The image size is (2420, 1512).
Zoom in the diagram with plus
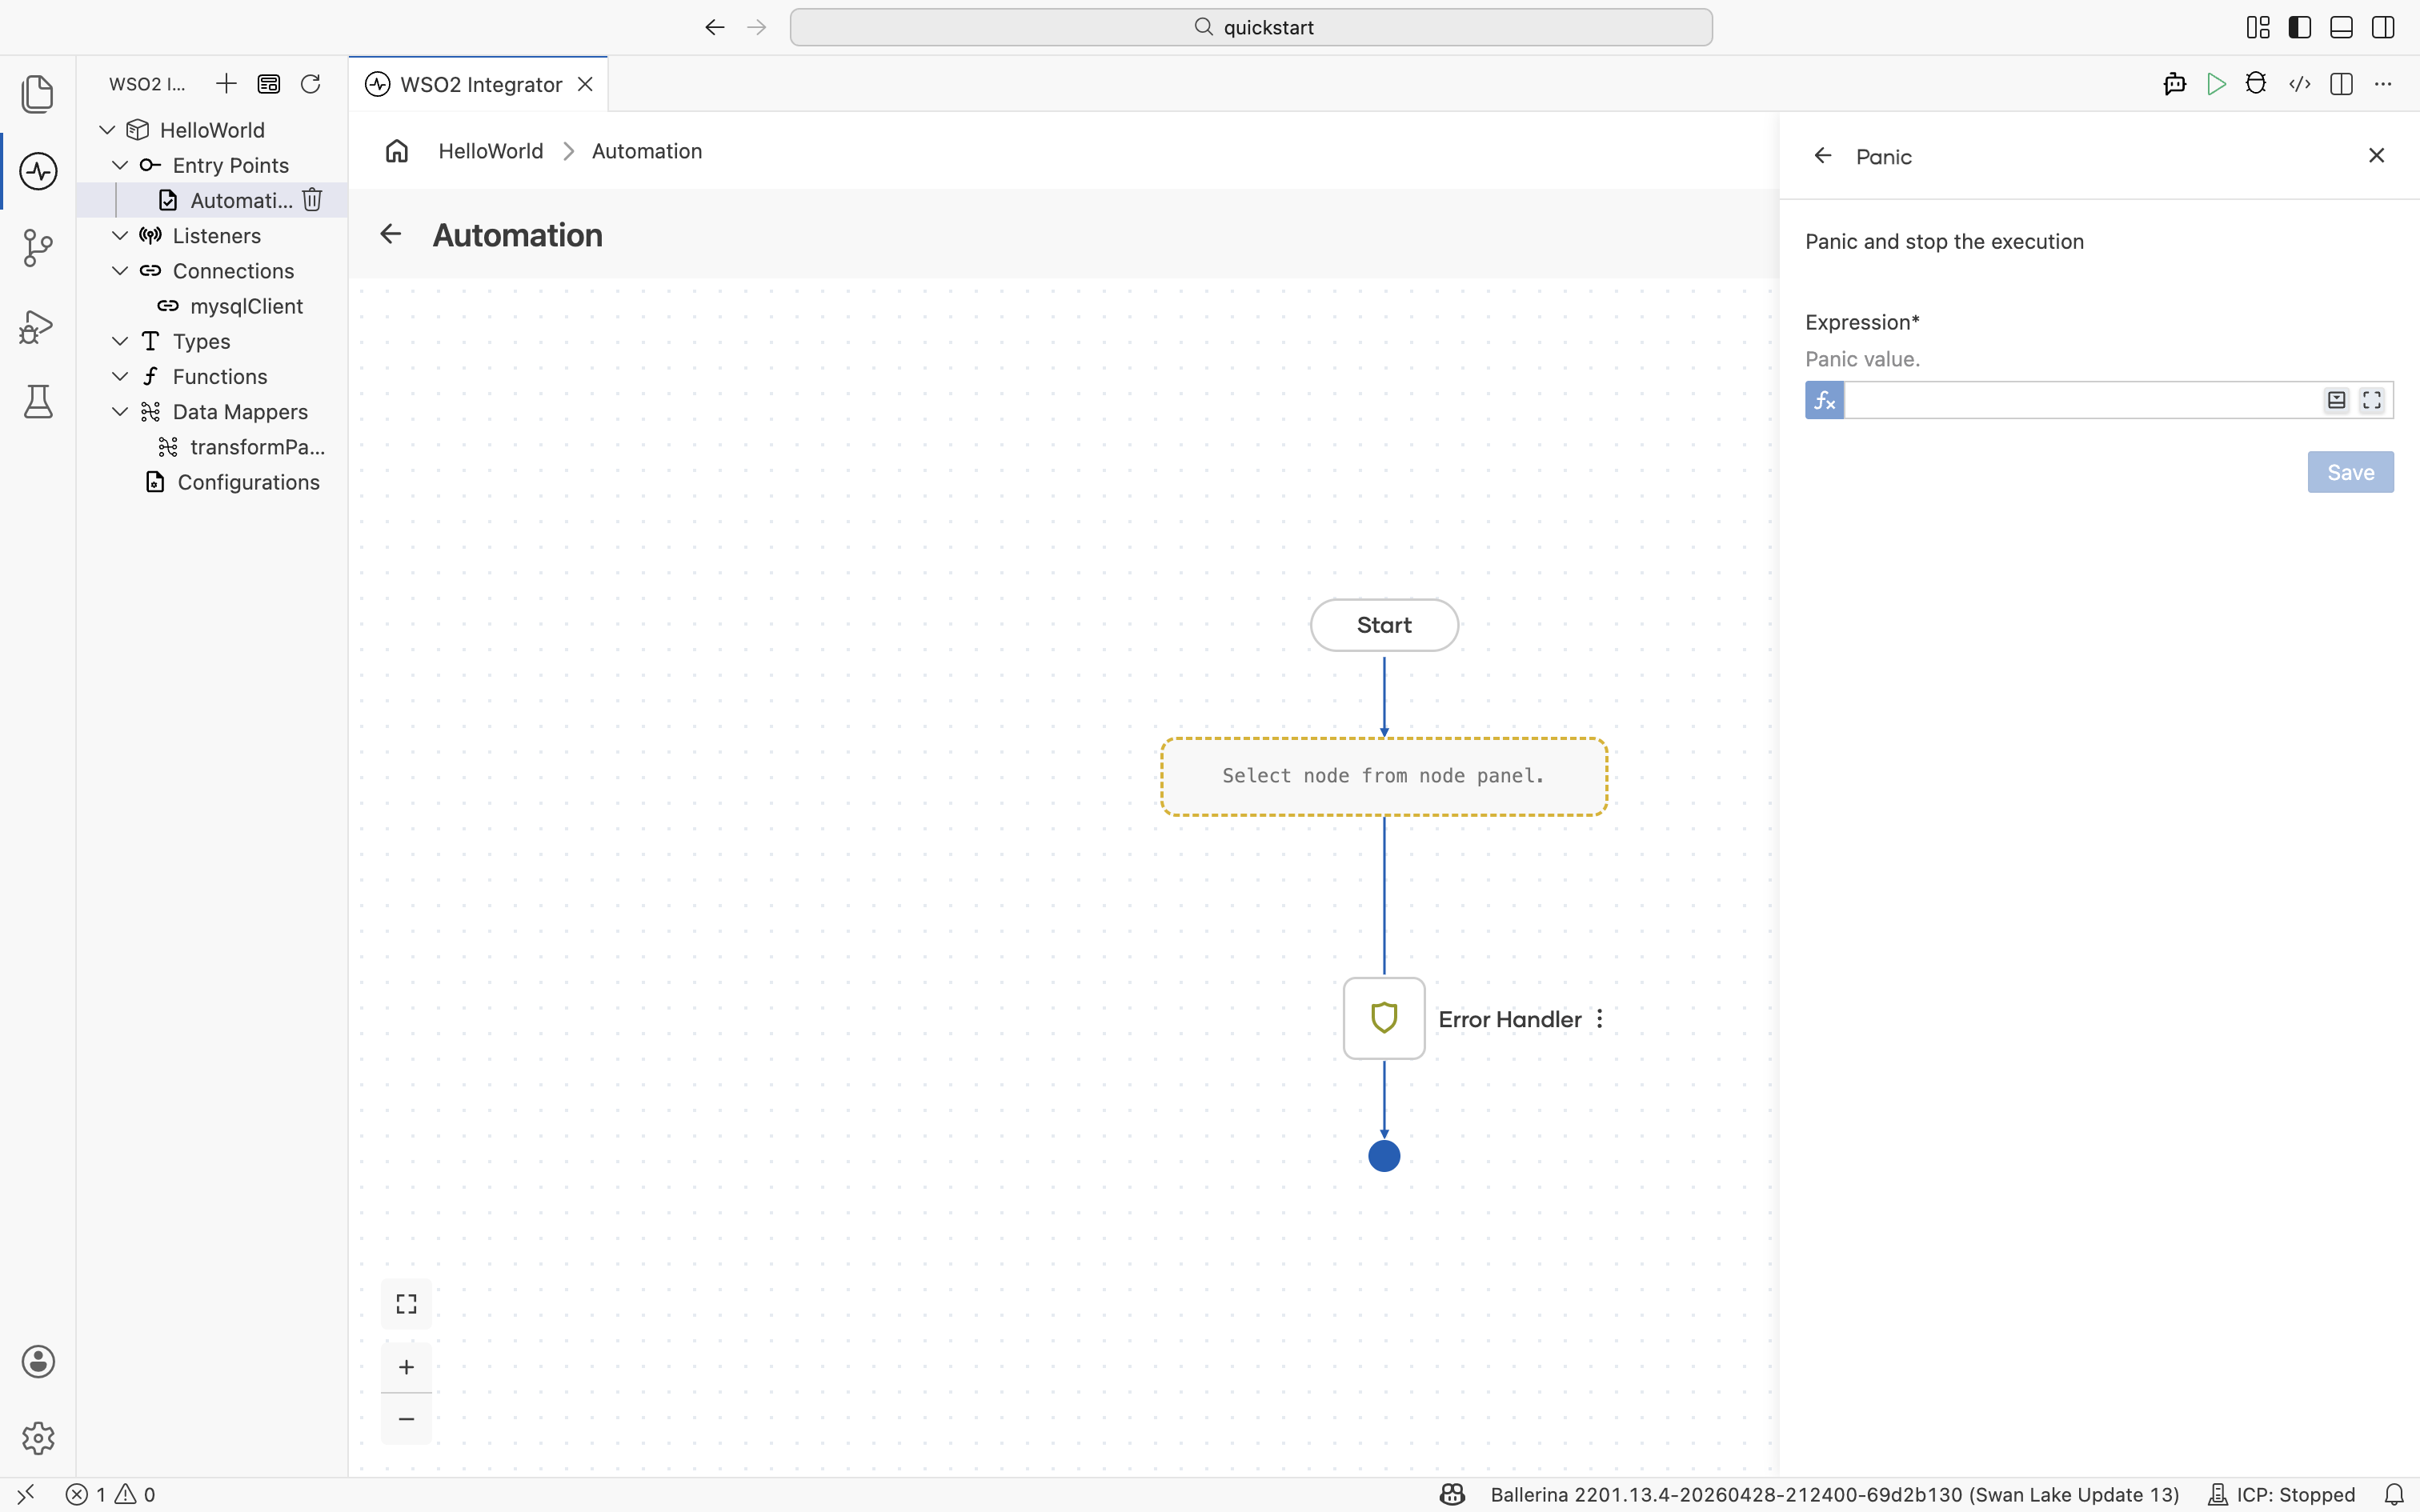[x=406, y=1367]
